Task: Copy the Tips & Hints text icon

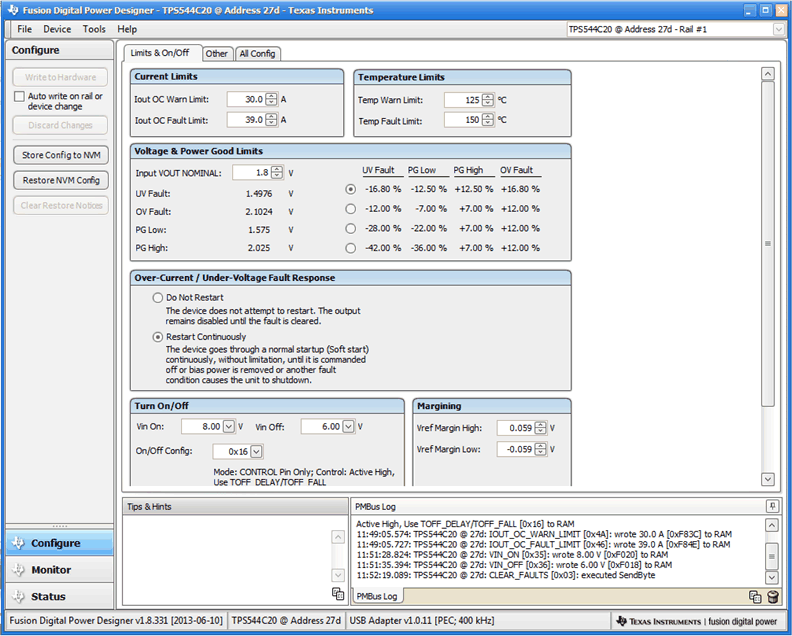Action: pos(338,594)
